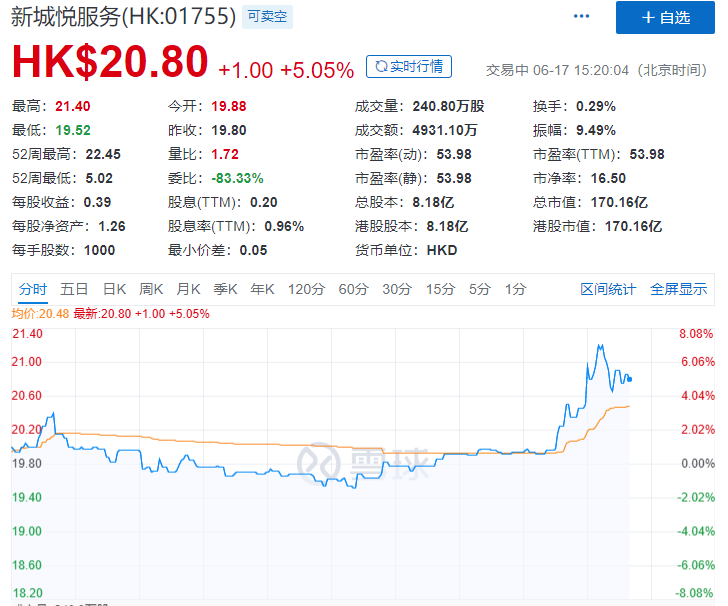Show the 60分 minute chart
The image size is (728, 606).
pyautogui.click(x=353, y=289)
